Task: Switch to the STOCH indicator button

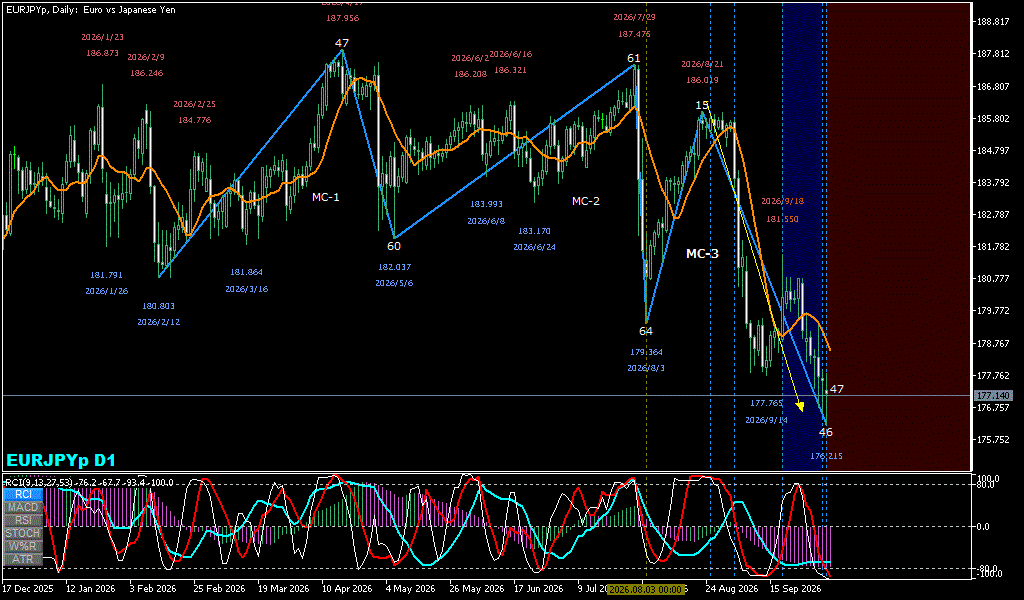Action: click(23, 533)
